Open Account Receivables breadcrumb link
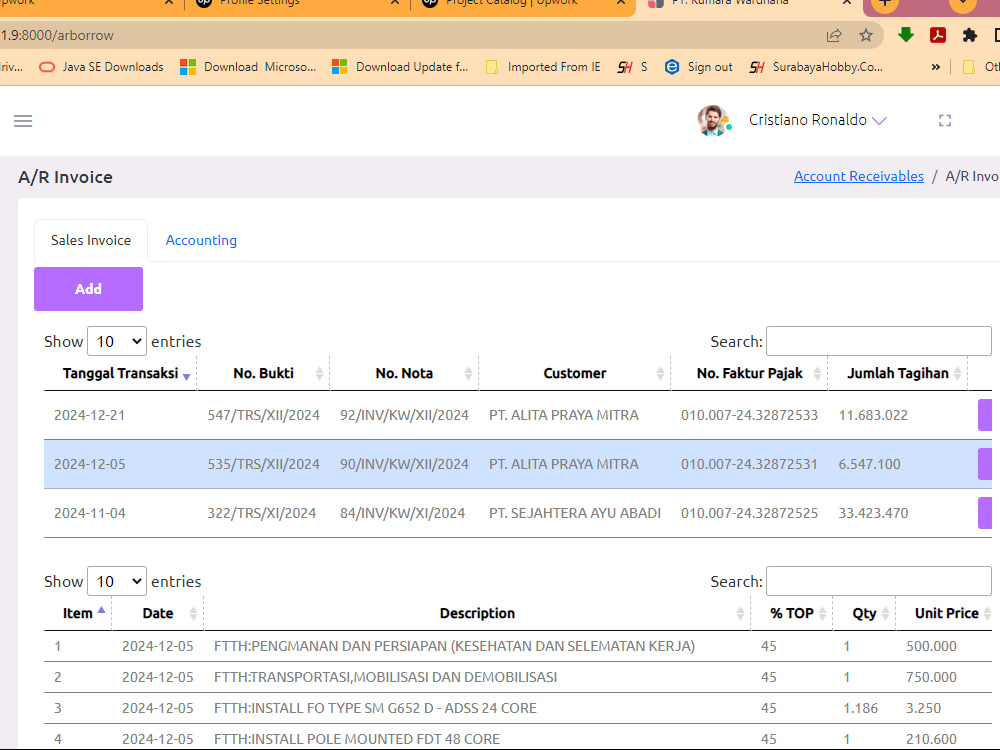The height and width of the screenshot is (750, 1000). (858, 176)
